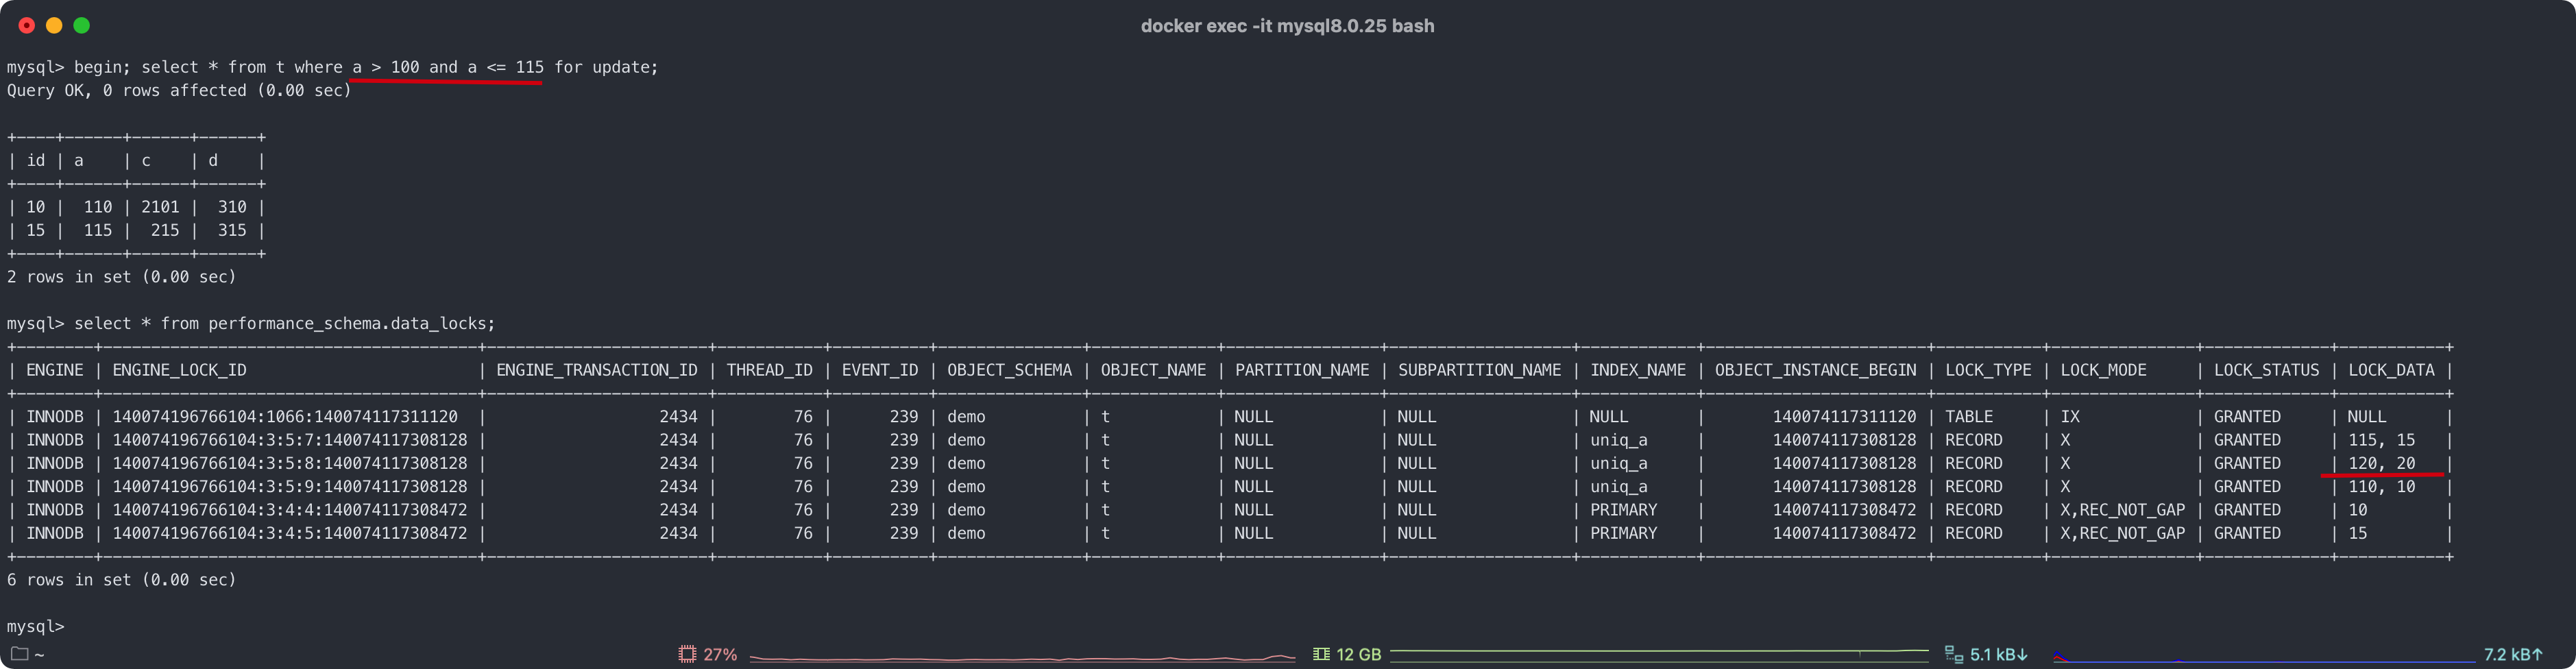Click the LOCK_DATA column header
Viewport: 2576px width, 669px height.
click(x=2391, y=370)
